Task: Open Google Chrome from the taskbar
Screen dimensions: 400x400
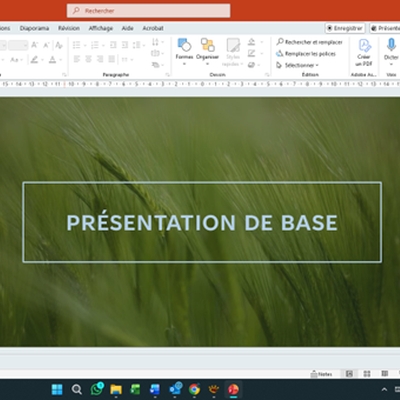Action: 194,389
